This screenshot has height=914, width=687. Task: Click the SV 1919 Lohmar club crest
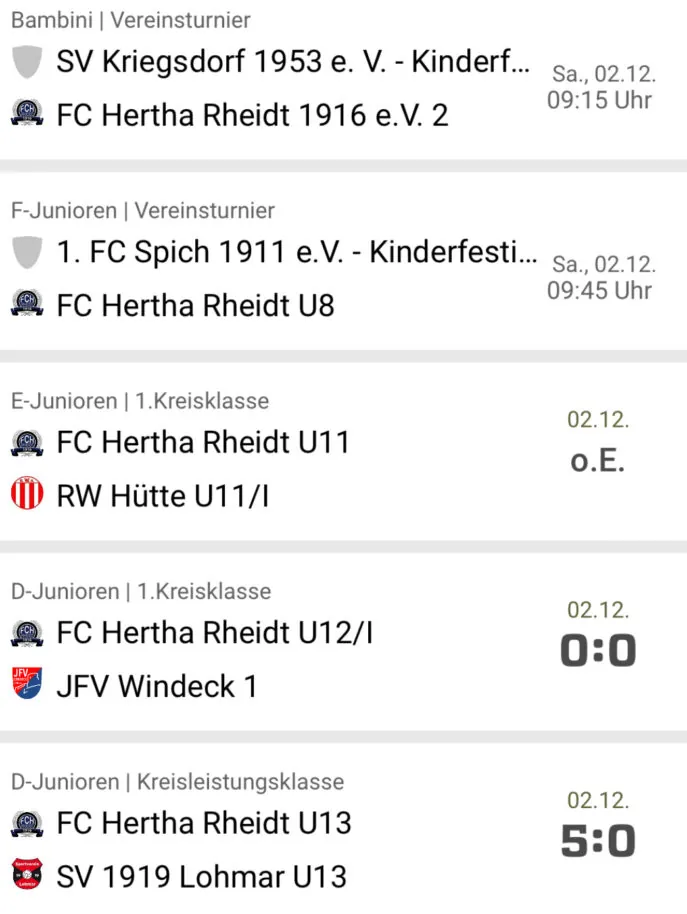point(27,874)
